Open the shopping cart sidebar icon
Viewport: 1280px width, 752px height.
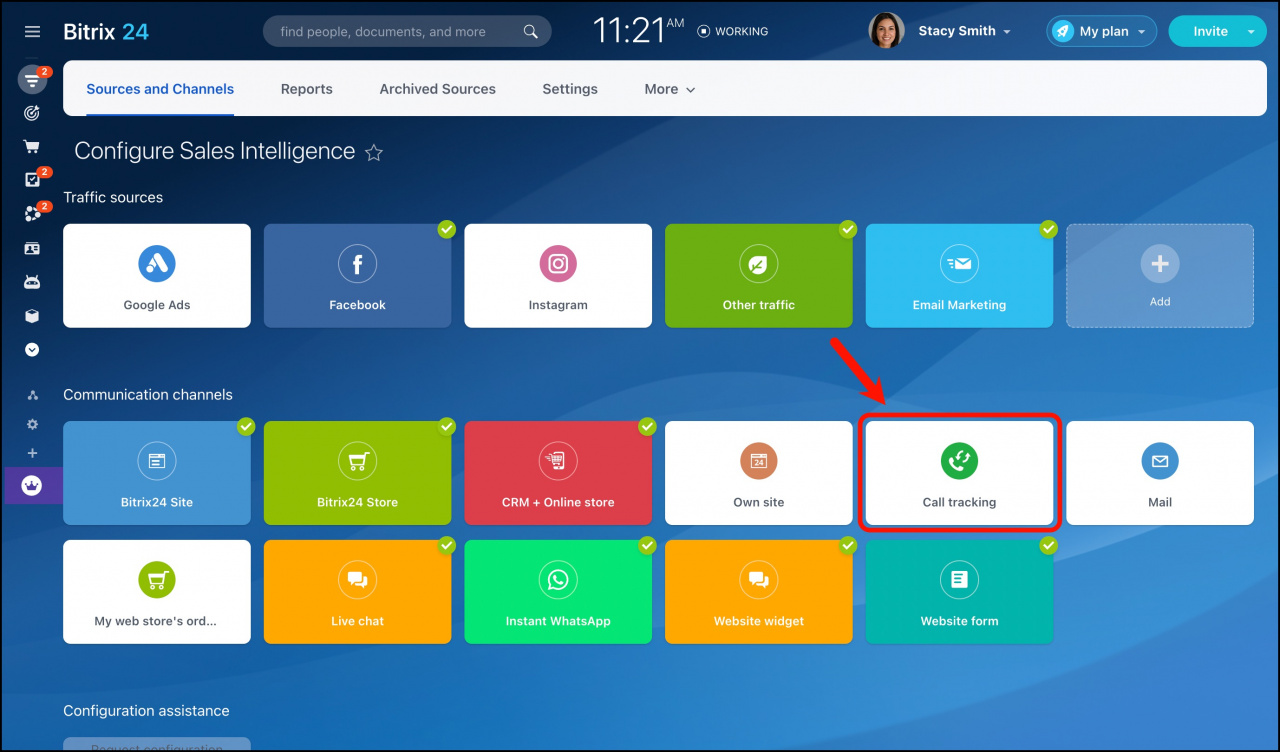click(32, 147)
